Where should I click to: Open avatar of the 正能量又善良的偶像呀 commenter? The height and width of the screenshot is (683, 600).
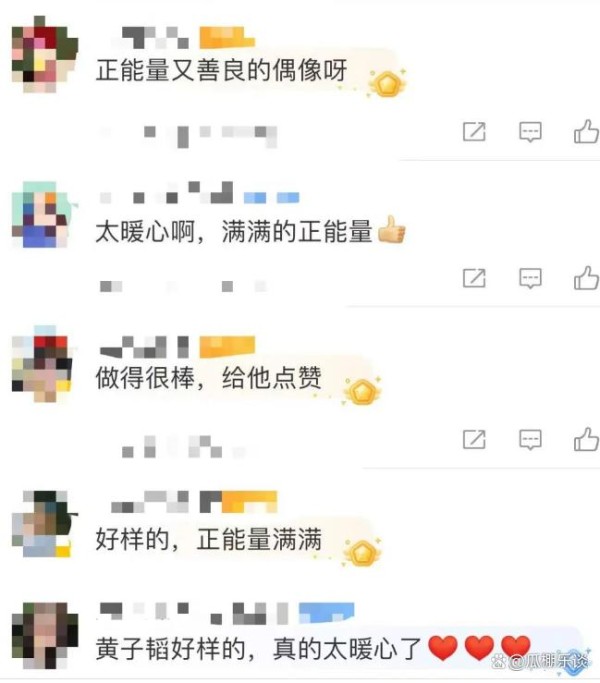click(x=44, y=54)
